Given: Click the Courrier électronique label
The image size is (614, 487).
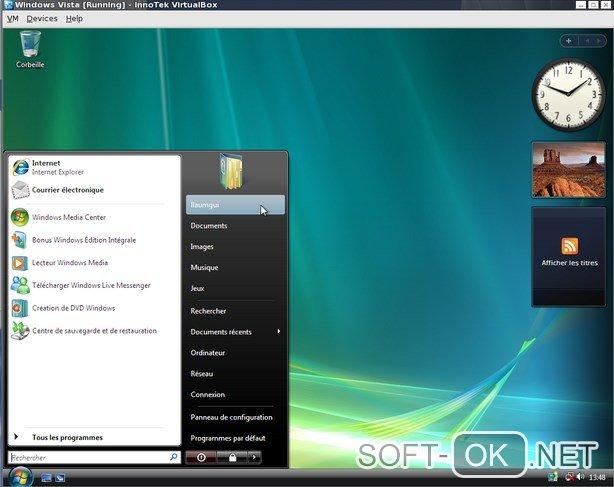Looking at the screenshot, I should click(x=68, y=190).
